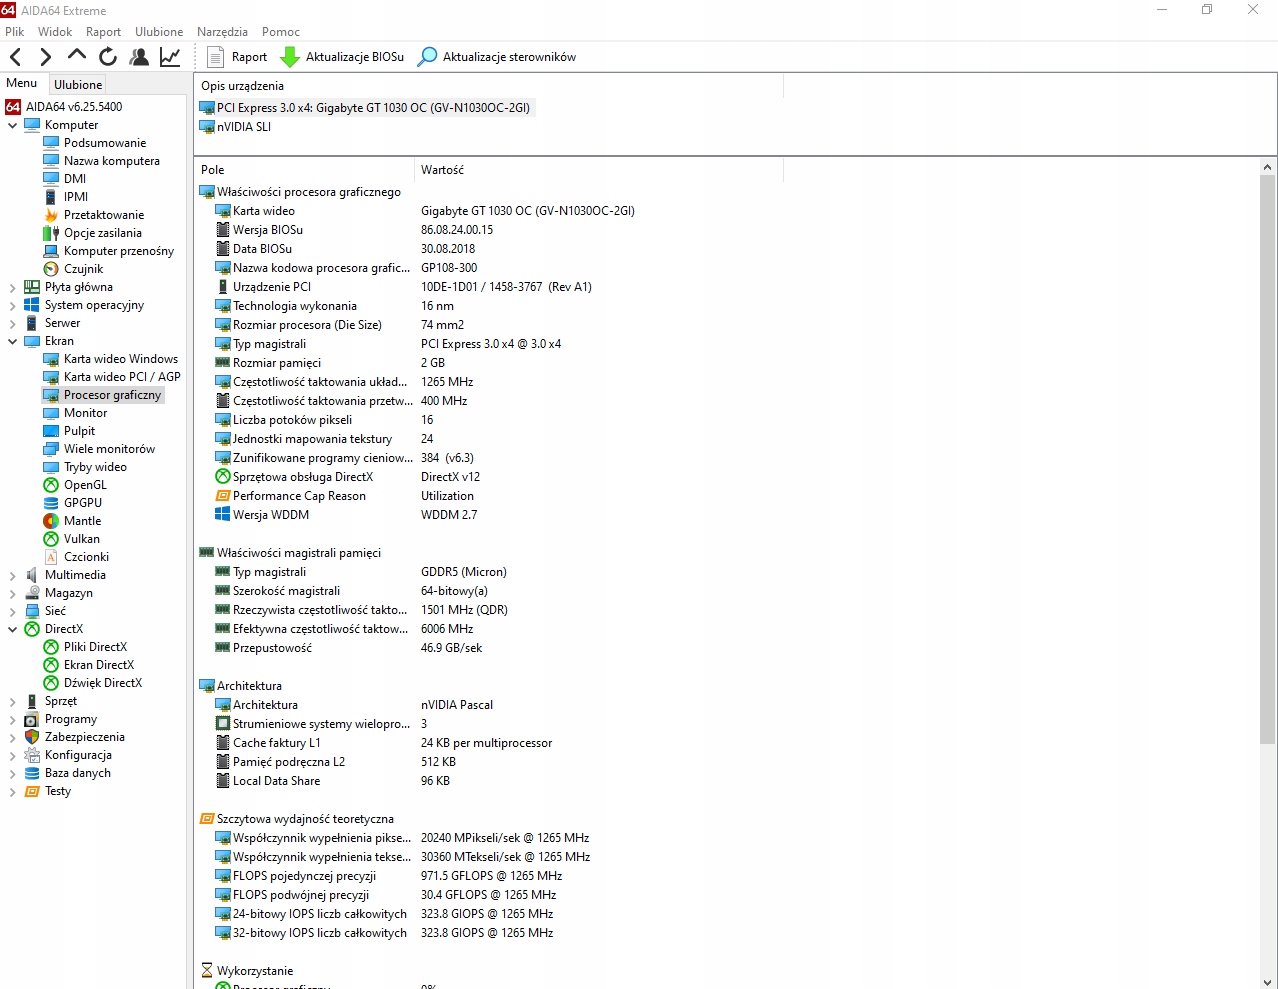Expand the Testy tree node
The image size is (1278, 989).
(12, 791)
